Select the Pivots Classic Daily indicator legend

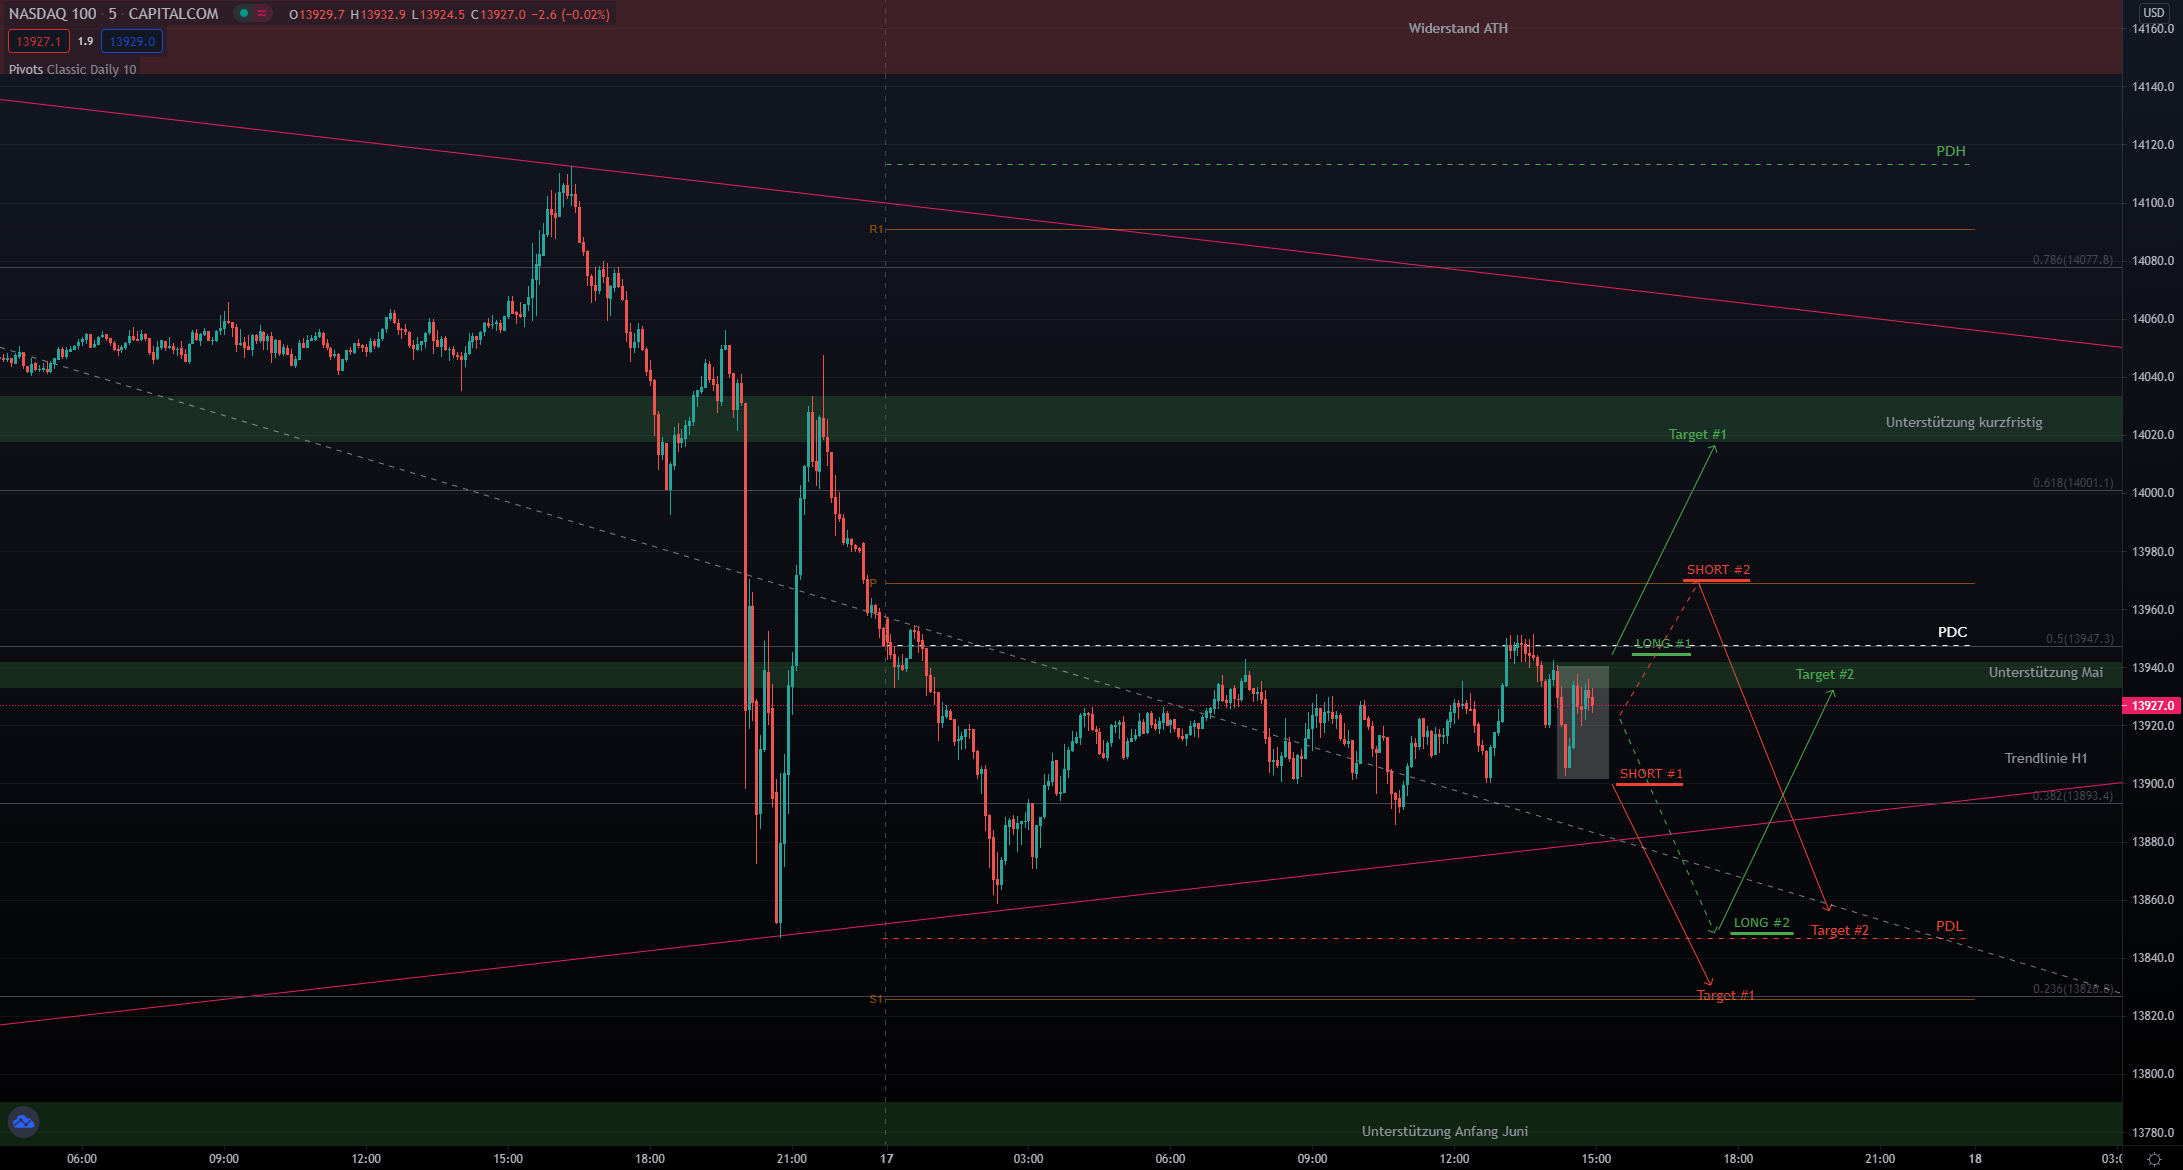72,69
